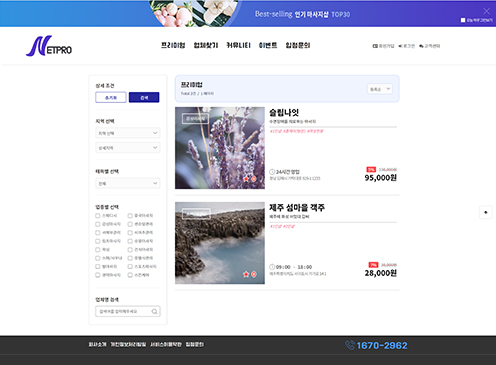Open the 이벤트 menu item

point(268,45)
